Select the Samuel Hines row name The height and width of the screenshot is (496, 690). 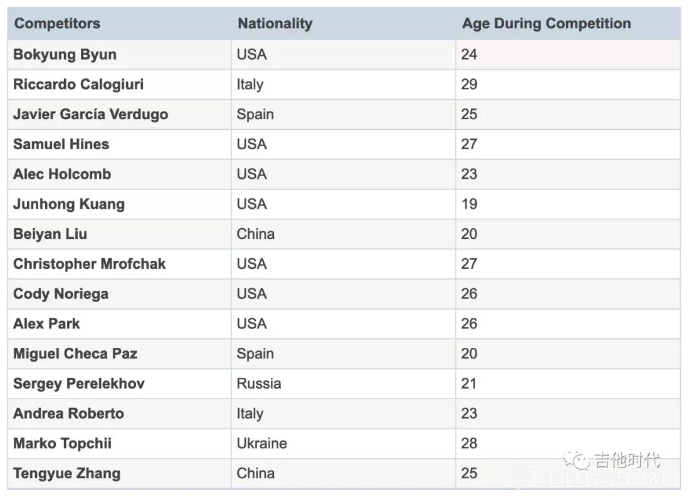(61, 144)
